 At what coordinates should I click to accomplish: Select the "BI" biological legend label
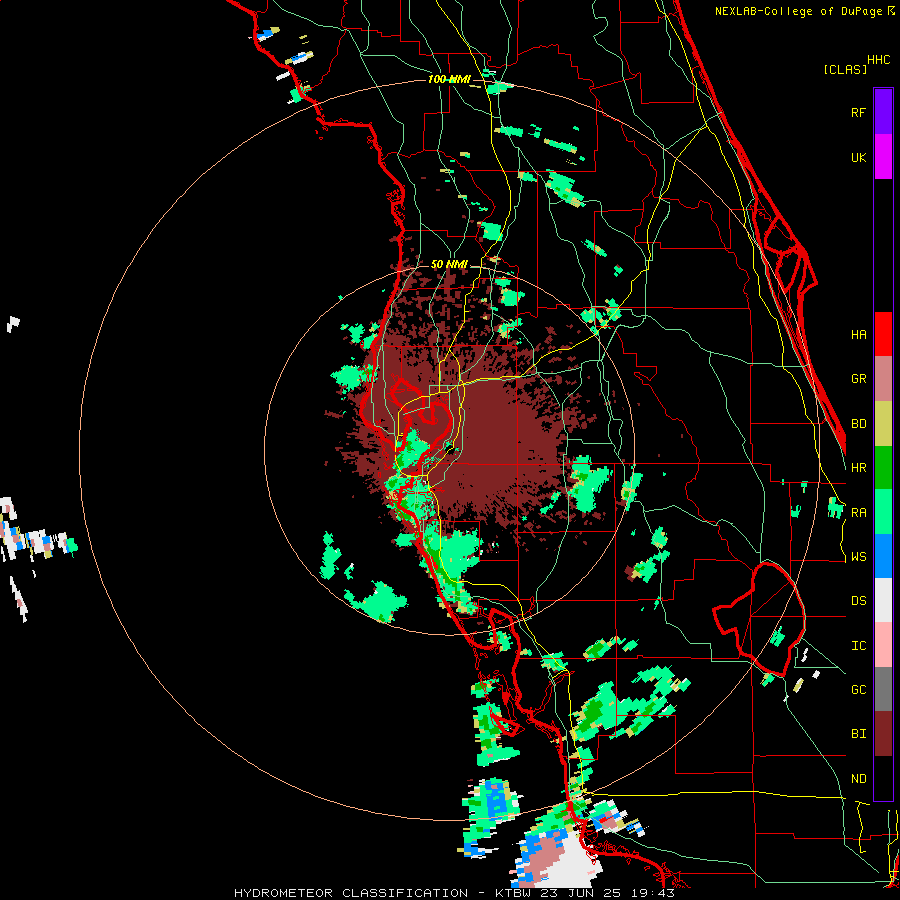(858, 734)
